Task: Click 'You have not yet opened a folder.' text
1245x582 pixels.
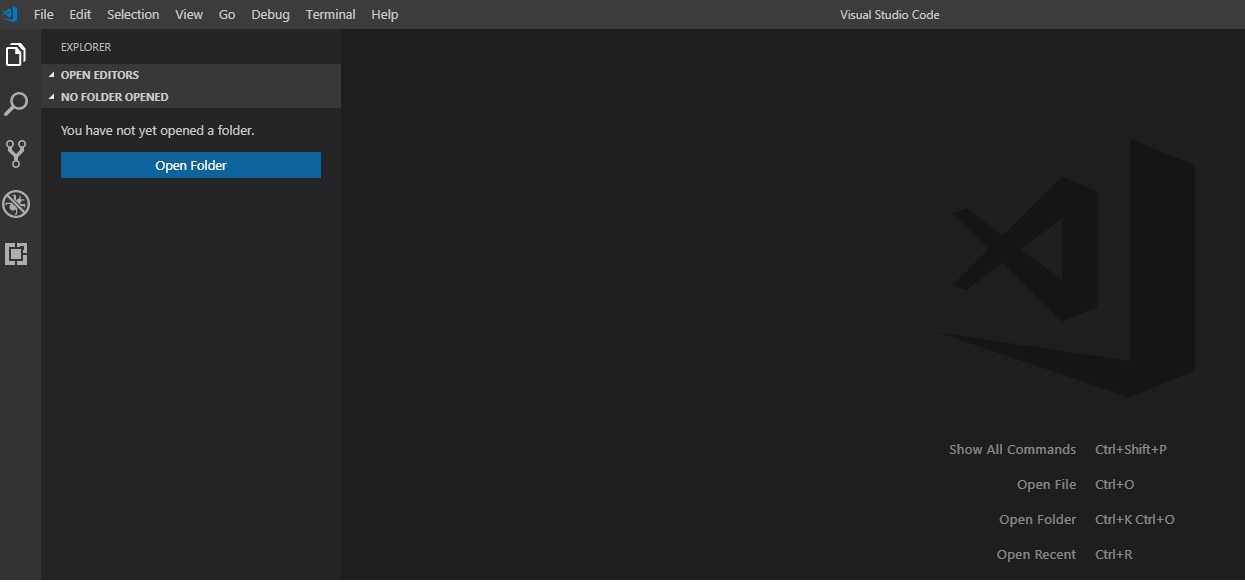Action: (x=158, y=130)
